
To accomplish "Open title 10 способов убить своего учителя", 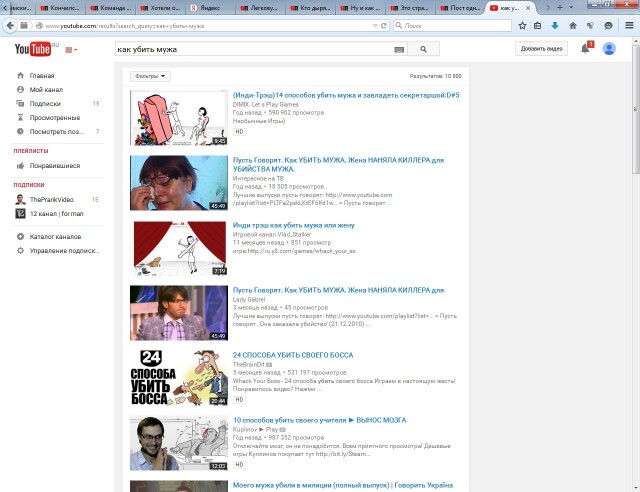I will coord(319,420).
